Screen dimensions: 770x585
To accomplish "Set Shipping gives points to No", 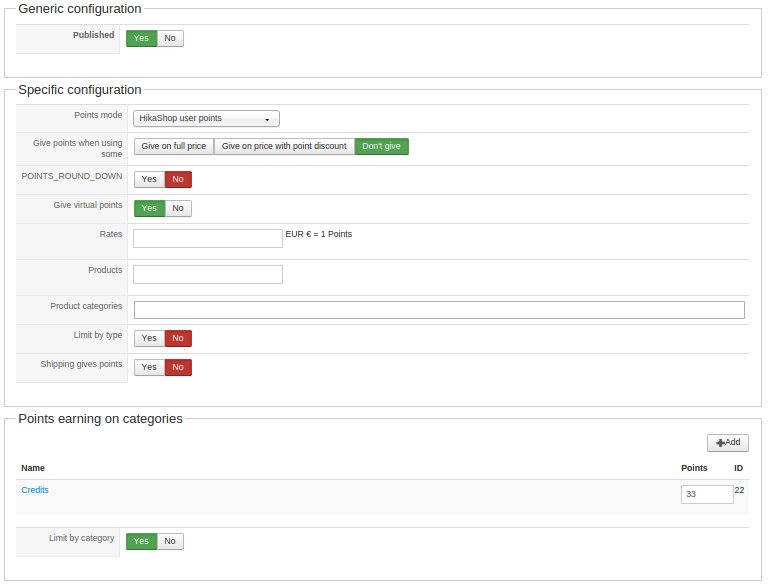I will point(178,367).
